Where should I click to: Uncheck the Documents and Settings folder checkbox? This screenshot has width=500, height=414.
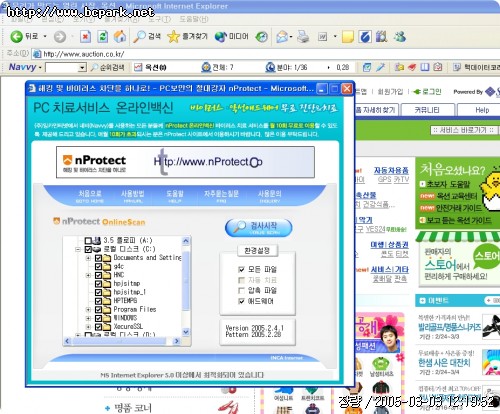[98, 258]
